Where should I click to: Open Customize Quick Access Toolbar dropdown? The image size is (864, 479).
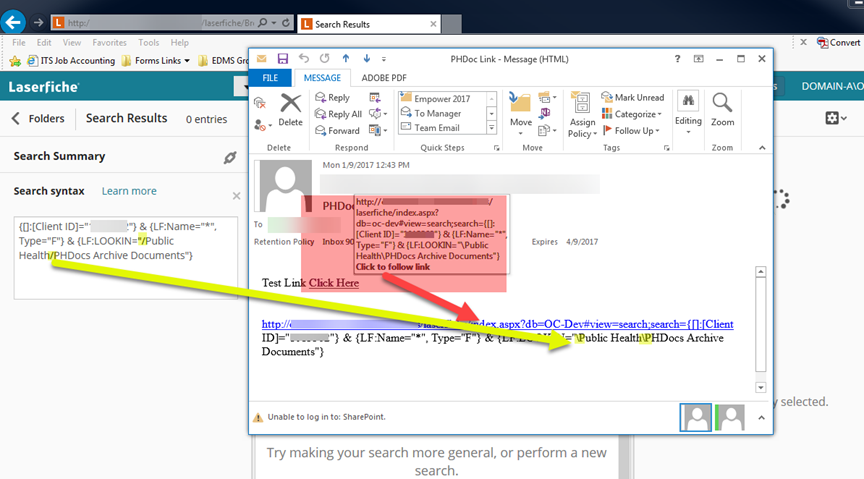tap(384, 58)
